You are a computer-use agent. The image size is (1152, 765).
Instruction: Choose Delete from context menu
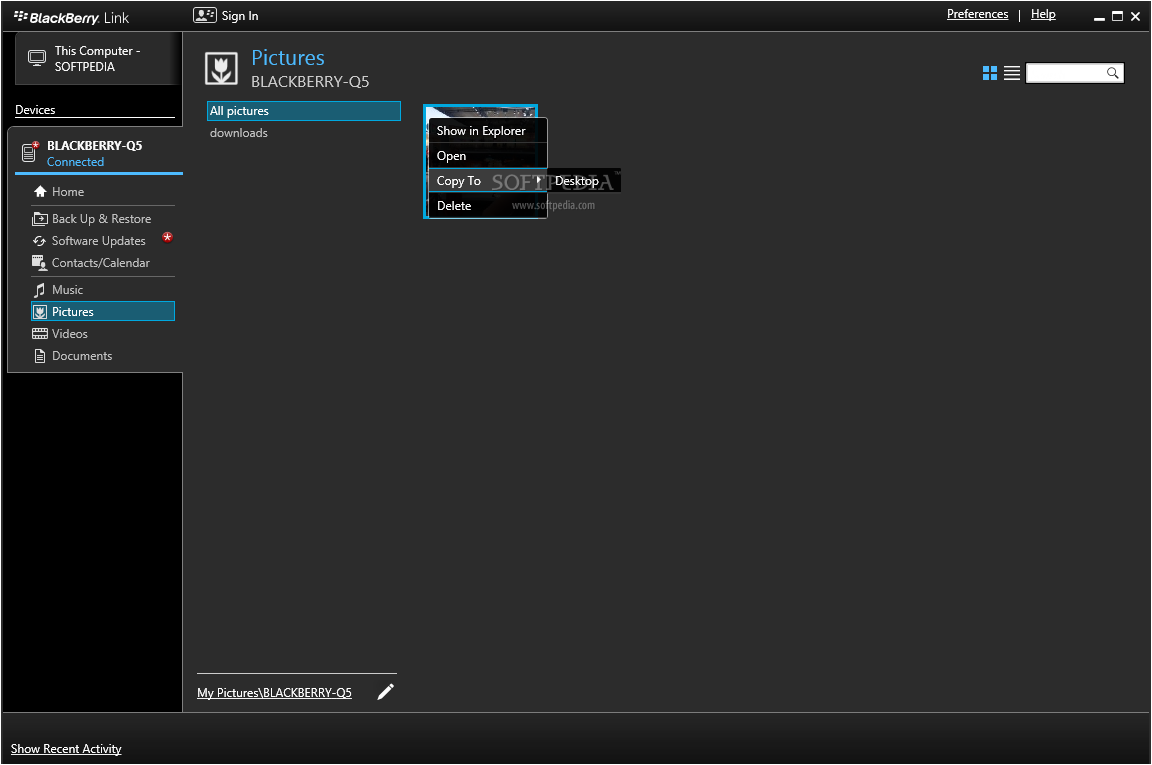click(488, 206)
